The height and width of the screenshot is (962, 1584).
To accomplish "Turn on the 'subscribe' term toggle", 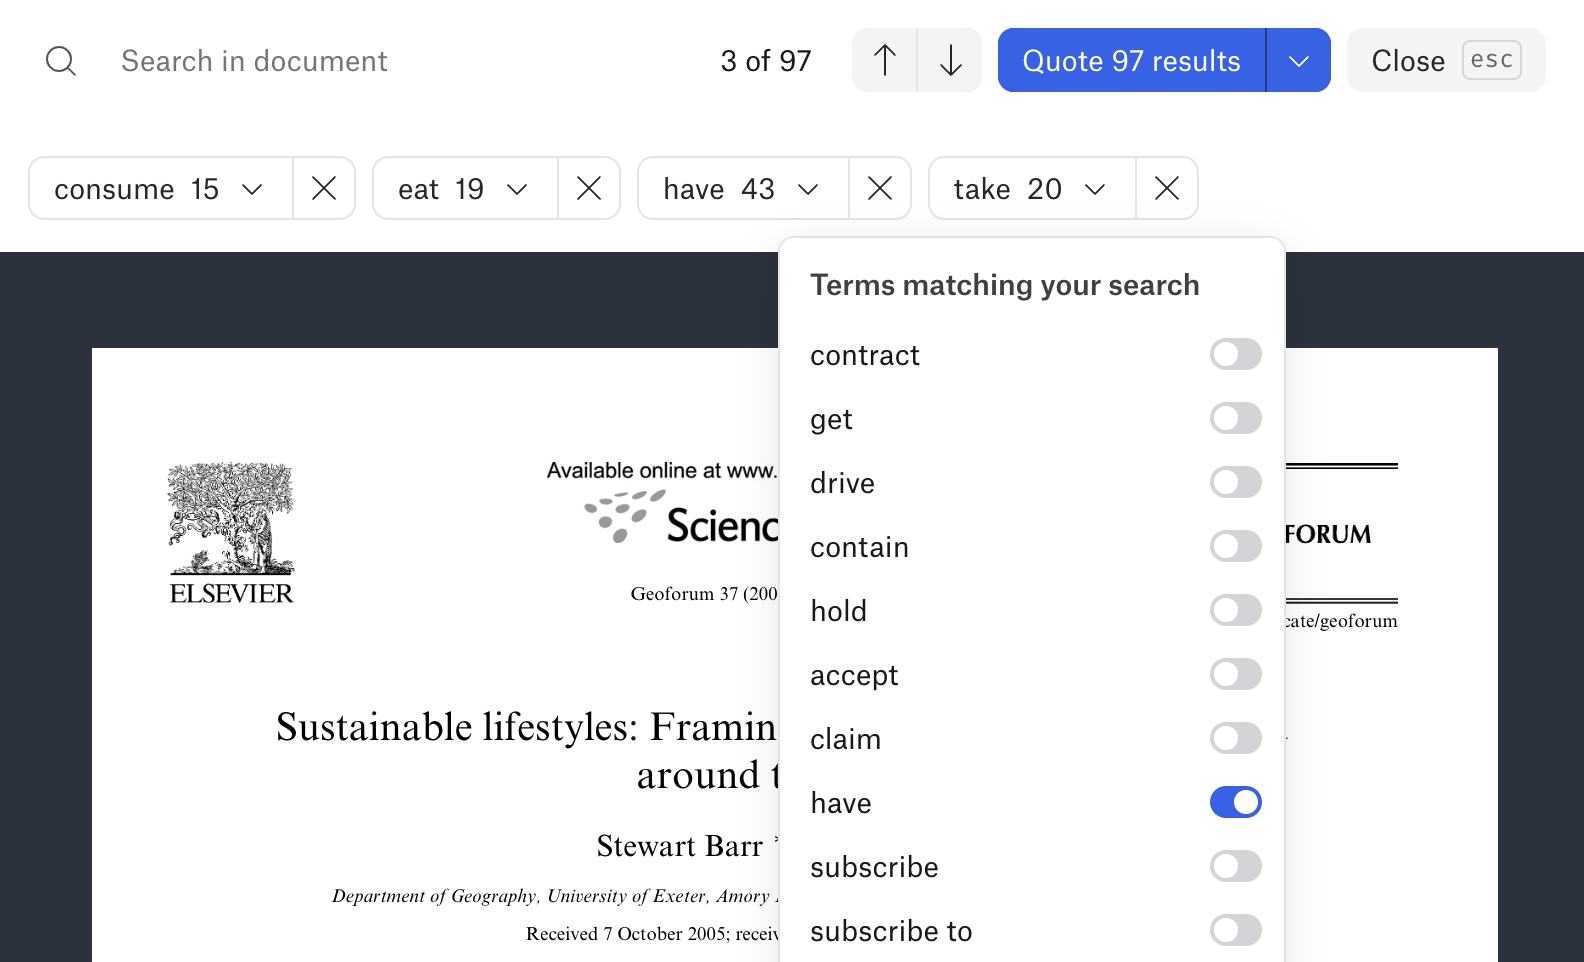I will [x=1235, y=866].
